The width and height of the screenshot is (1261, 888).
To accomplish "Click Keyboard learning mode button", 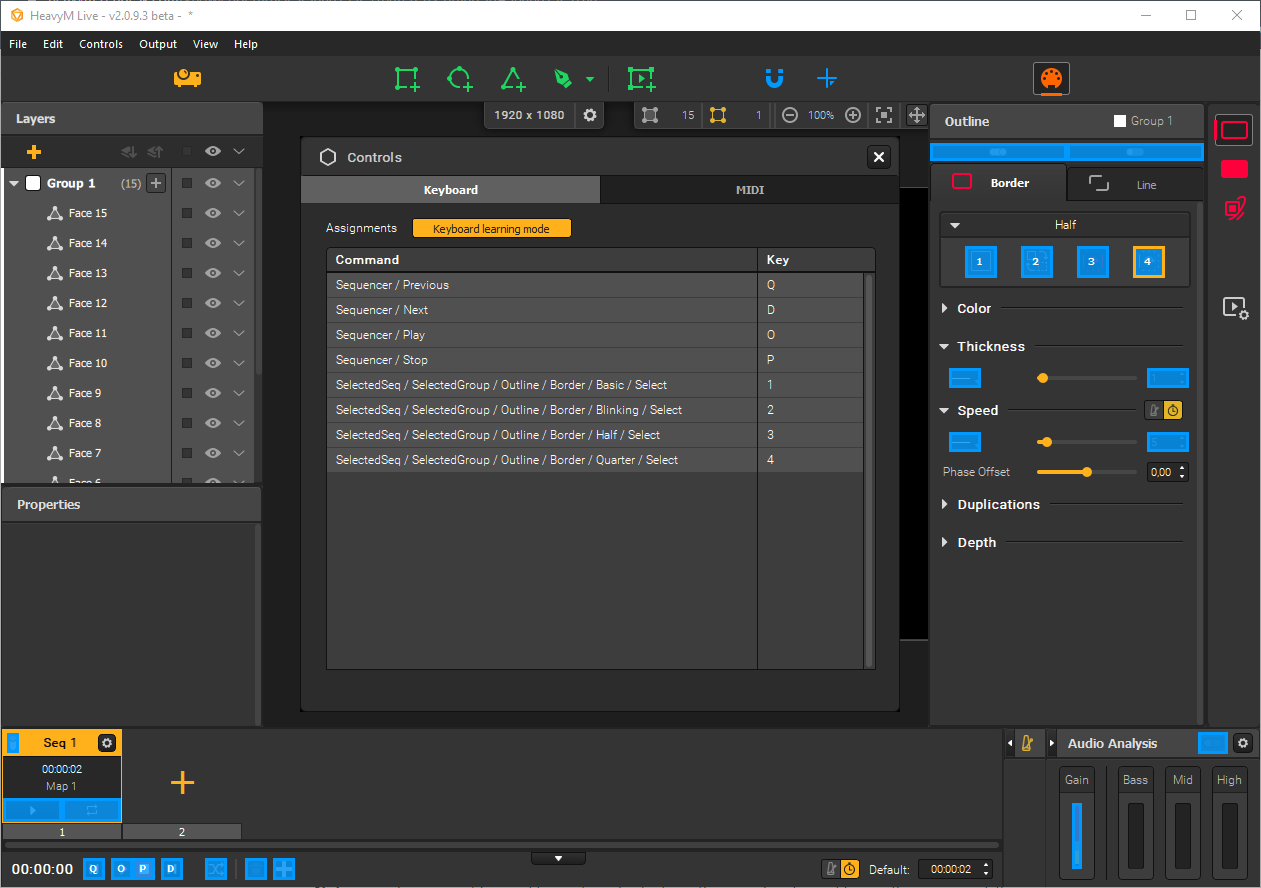I will [491, 229].
